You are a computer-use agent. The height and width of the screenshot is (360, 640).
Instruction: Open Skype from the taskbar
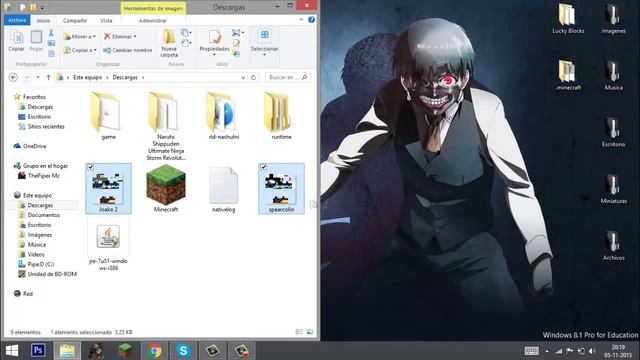tap(183, 351)
